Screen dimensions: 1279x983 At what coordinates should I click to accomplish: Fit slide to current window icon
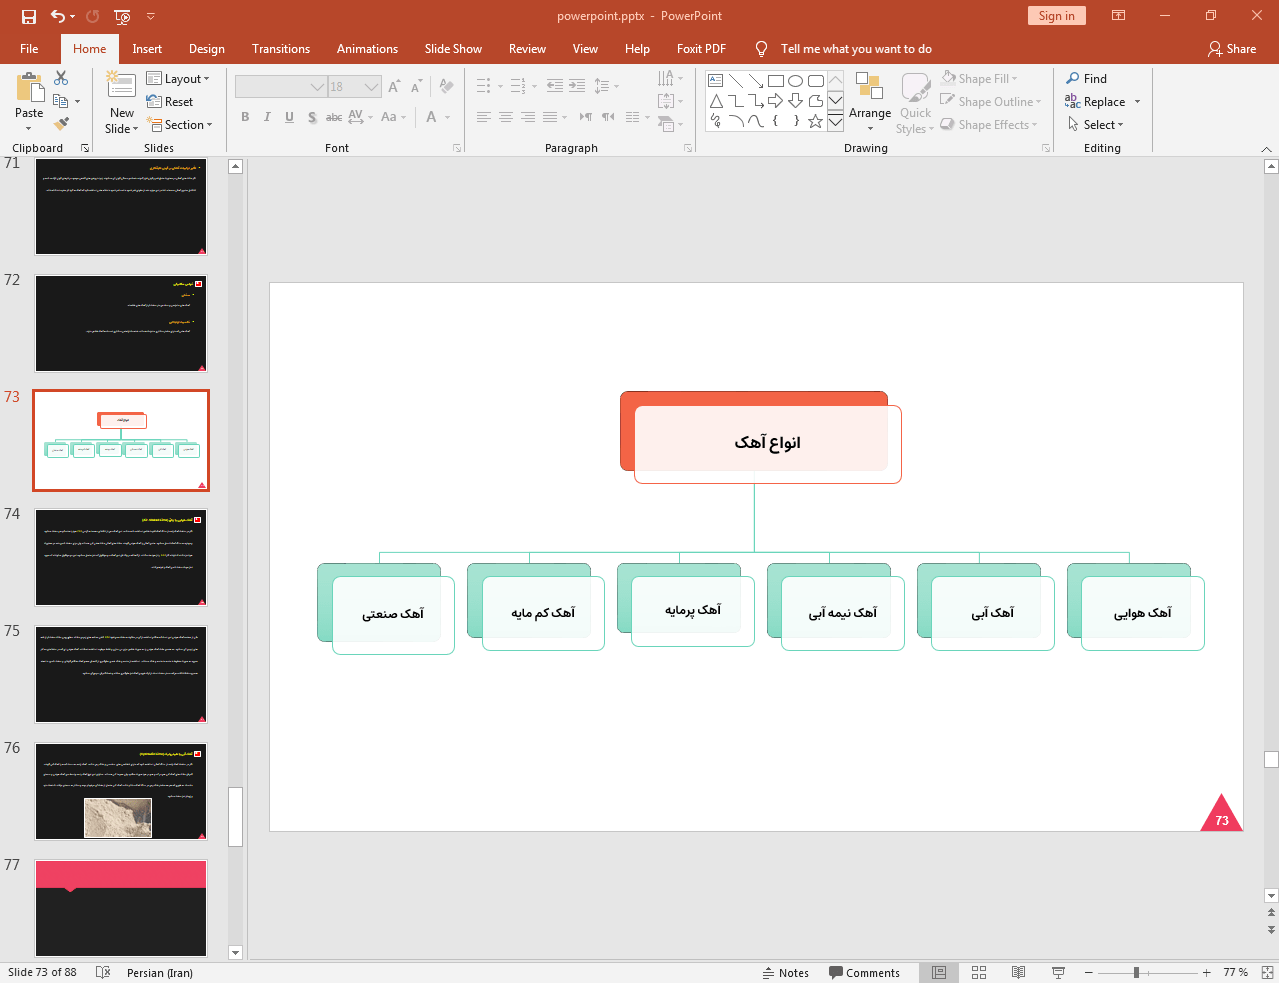pyautogui.click(x=1267, y=972)
